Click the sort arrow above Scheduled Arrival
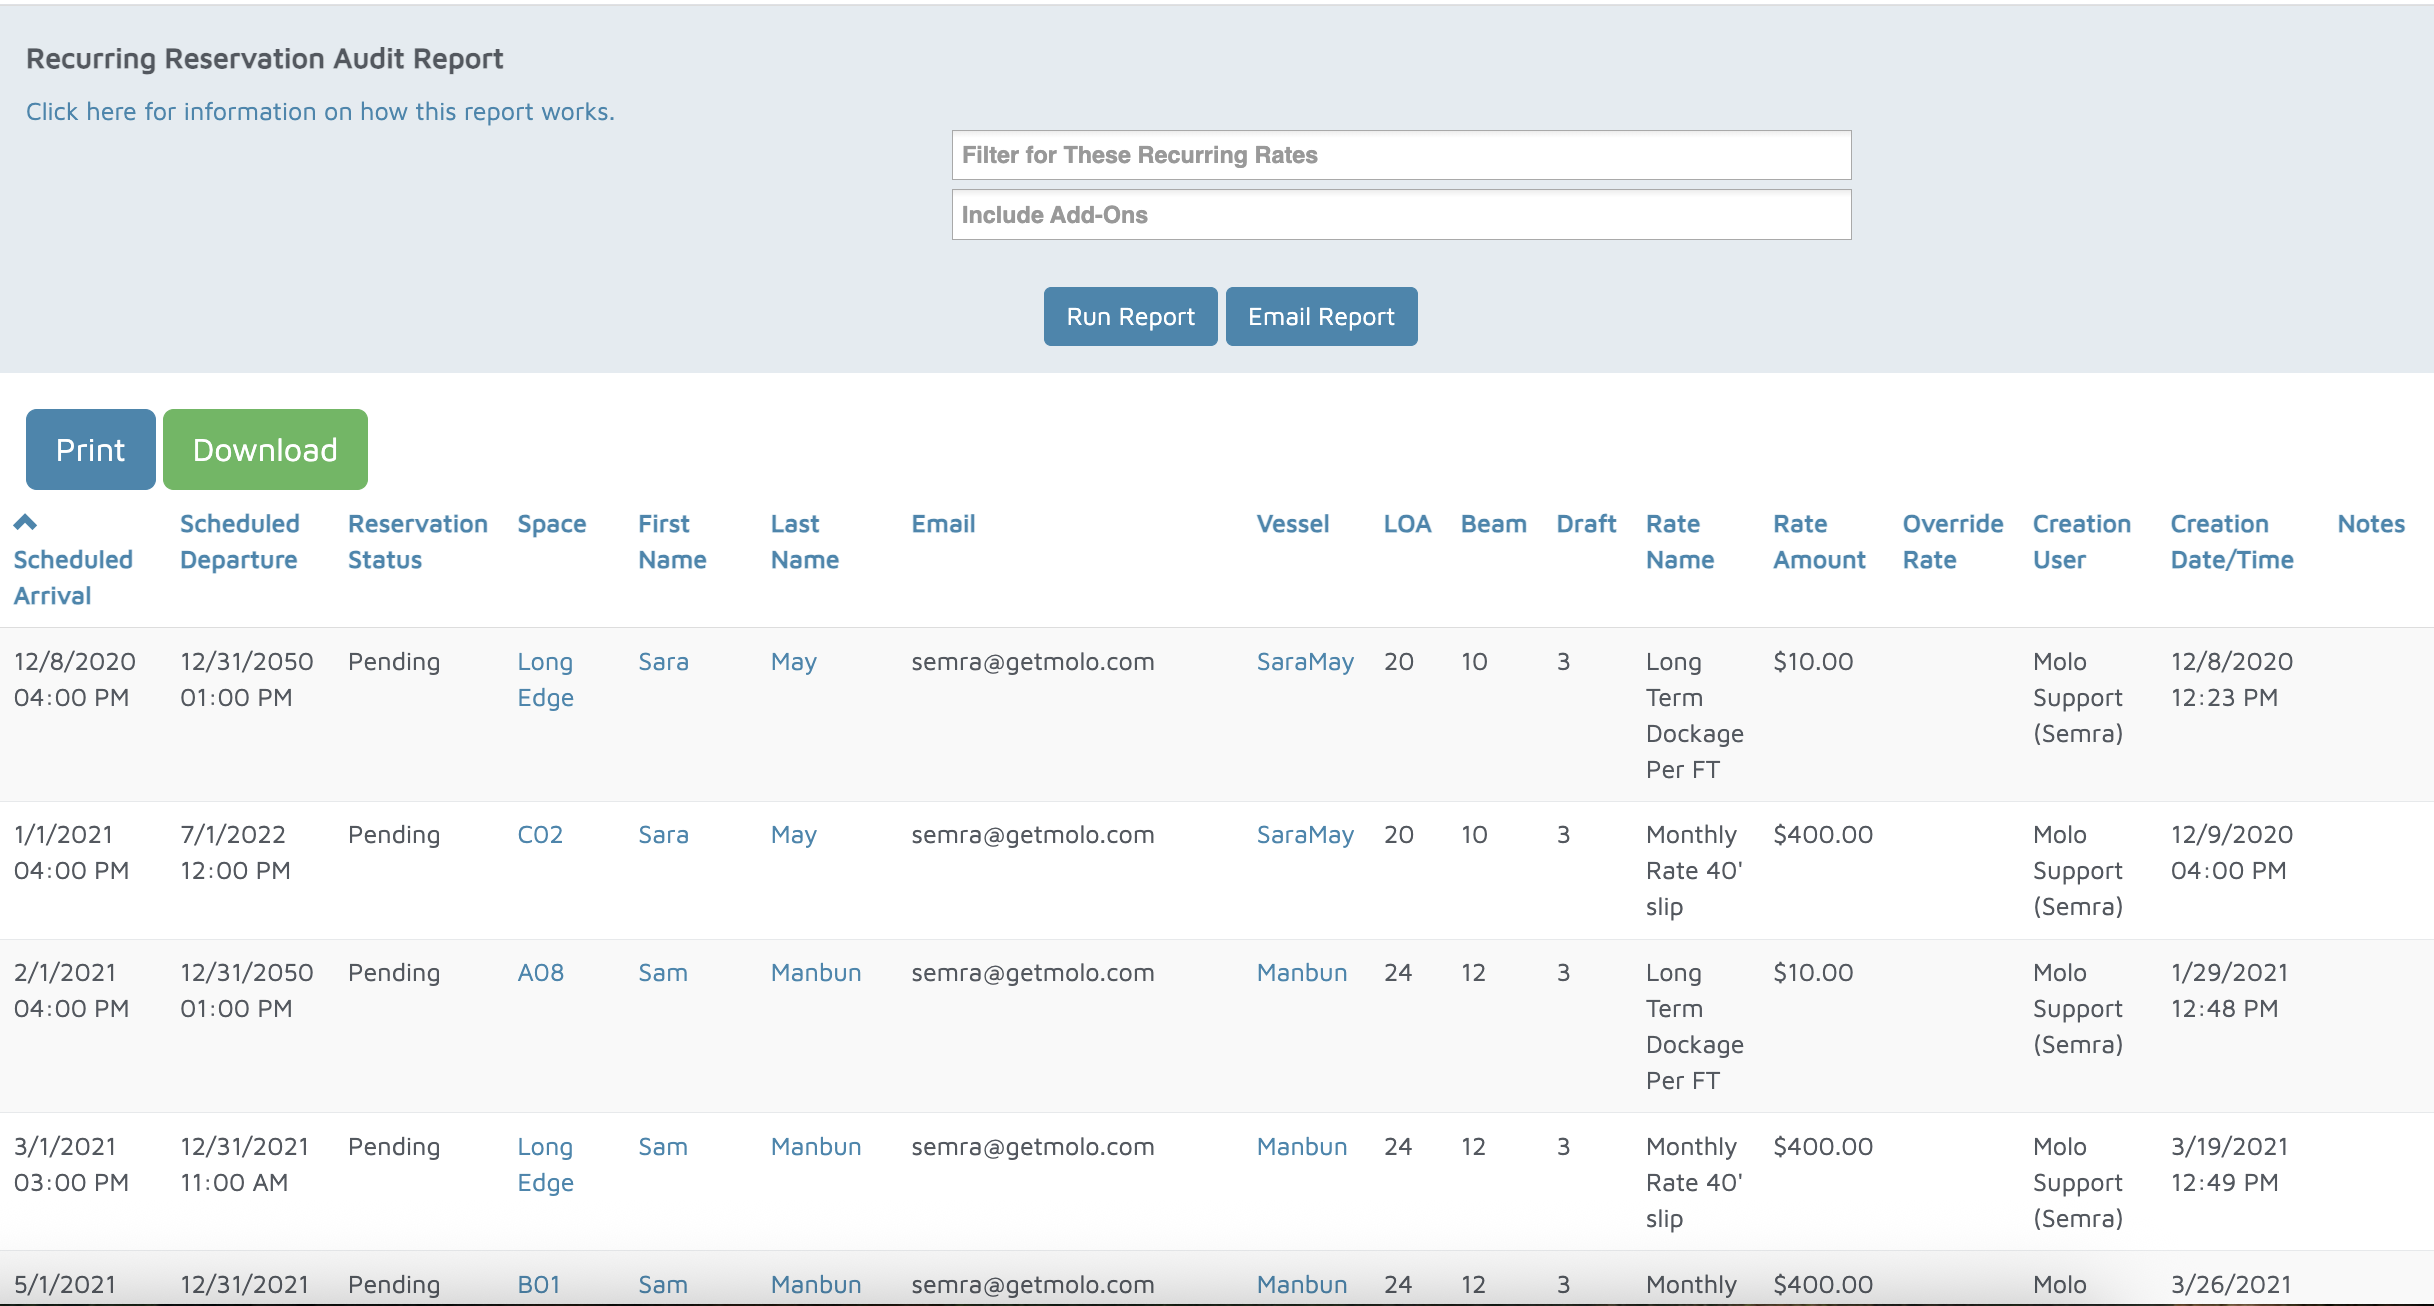Screen dimensions: 2434x1306 [x=25, y=522]
